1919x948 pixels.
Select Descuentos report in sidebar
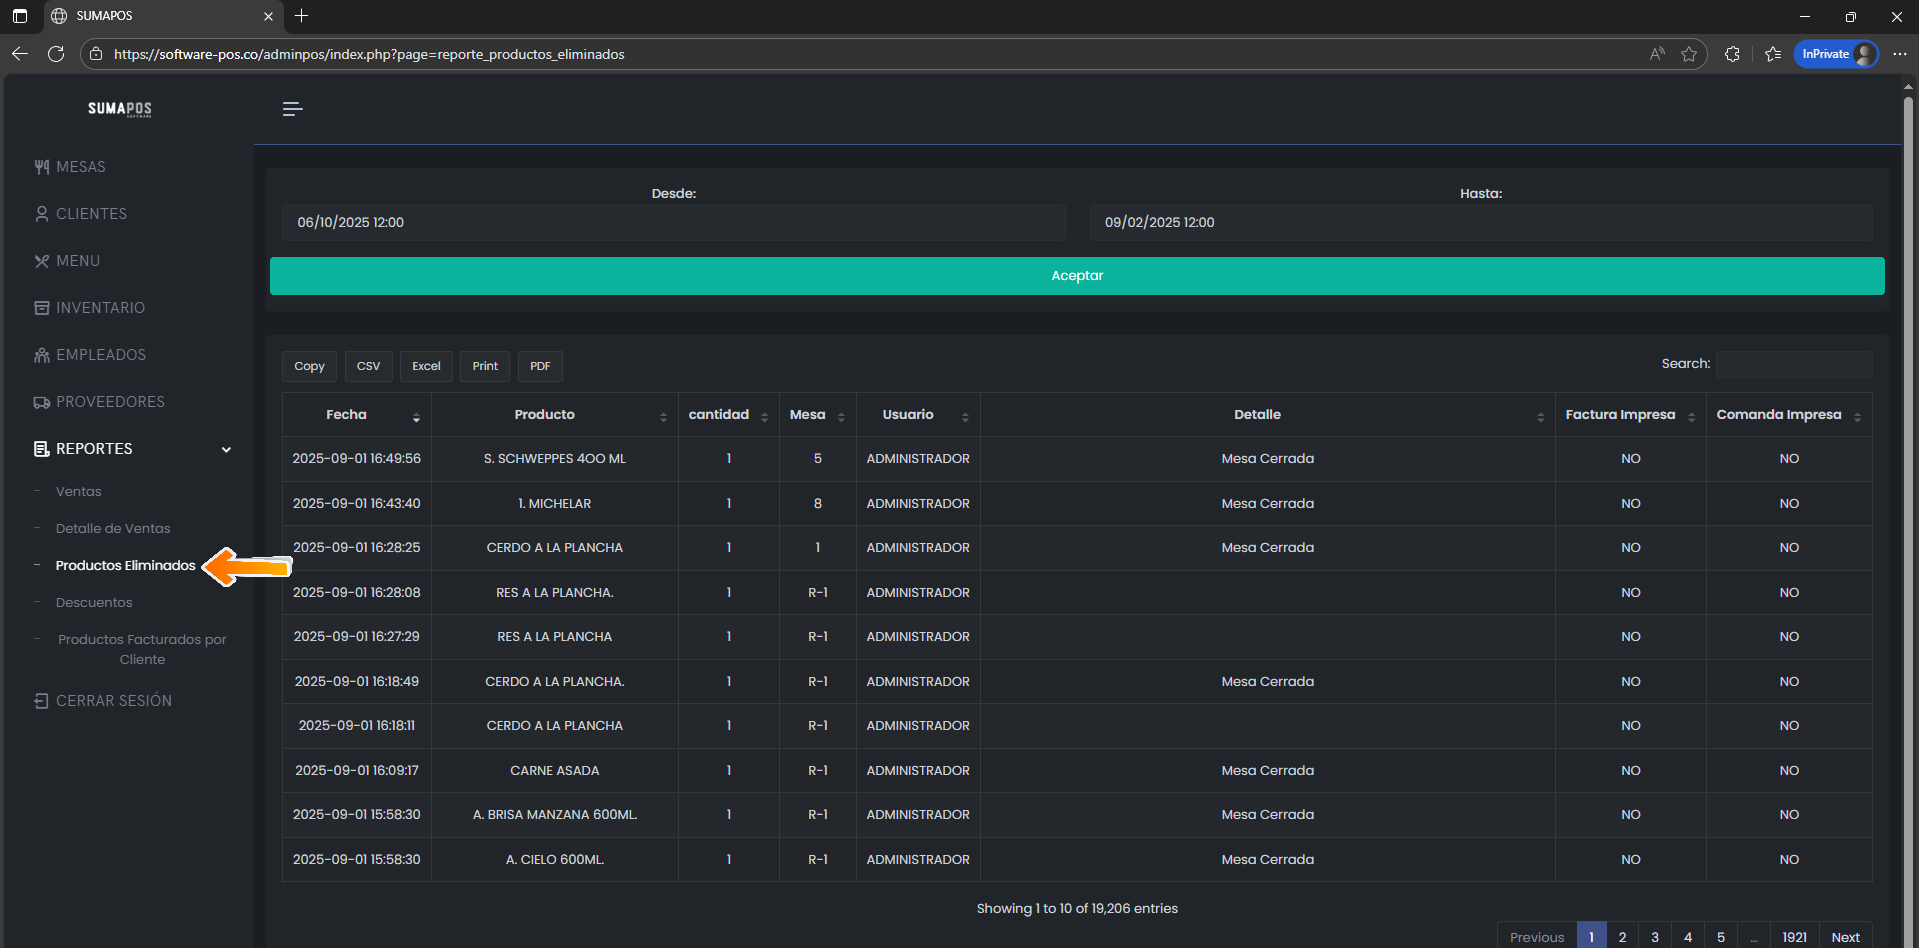click(x=94, y=603)
